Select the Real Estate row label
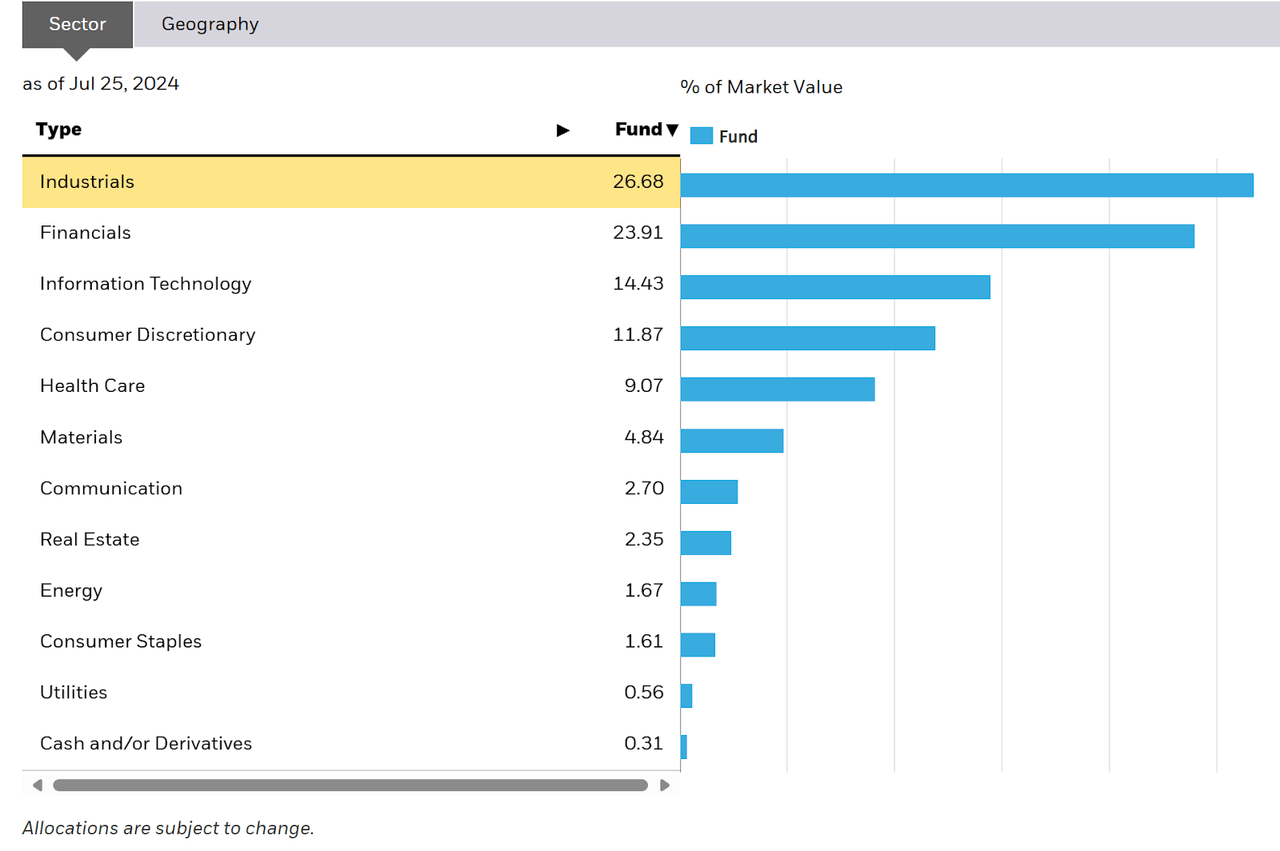 (x=90, y=539)
